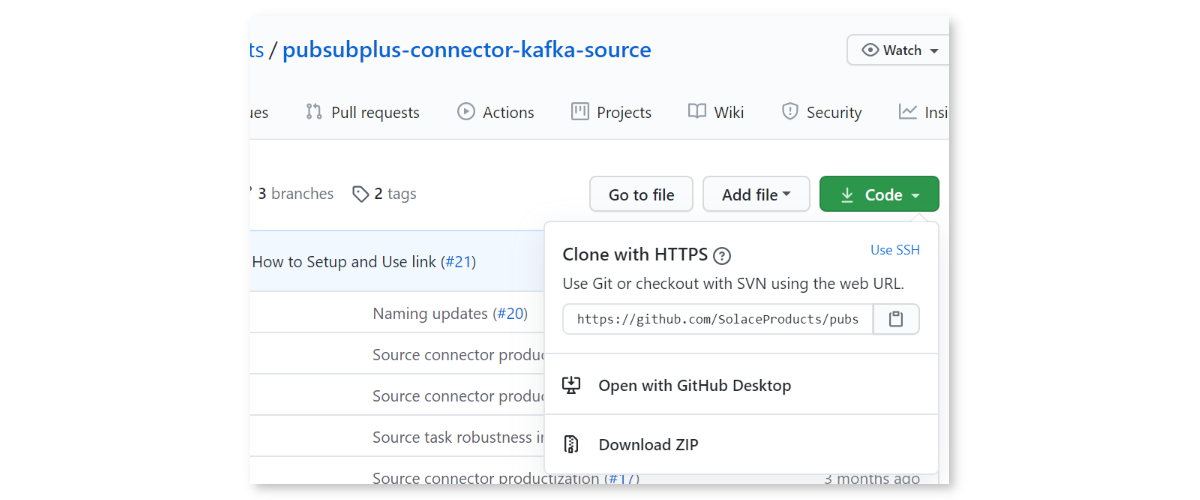Select the HTTPS clone URL text field
This screenshot has height=500, width=1200.
[x=717, y=319]
